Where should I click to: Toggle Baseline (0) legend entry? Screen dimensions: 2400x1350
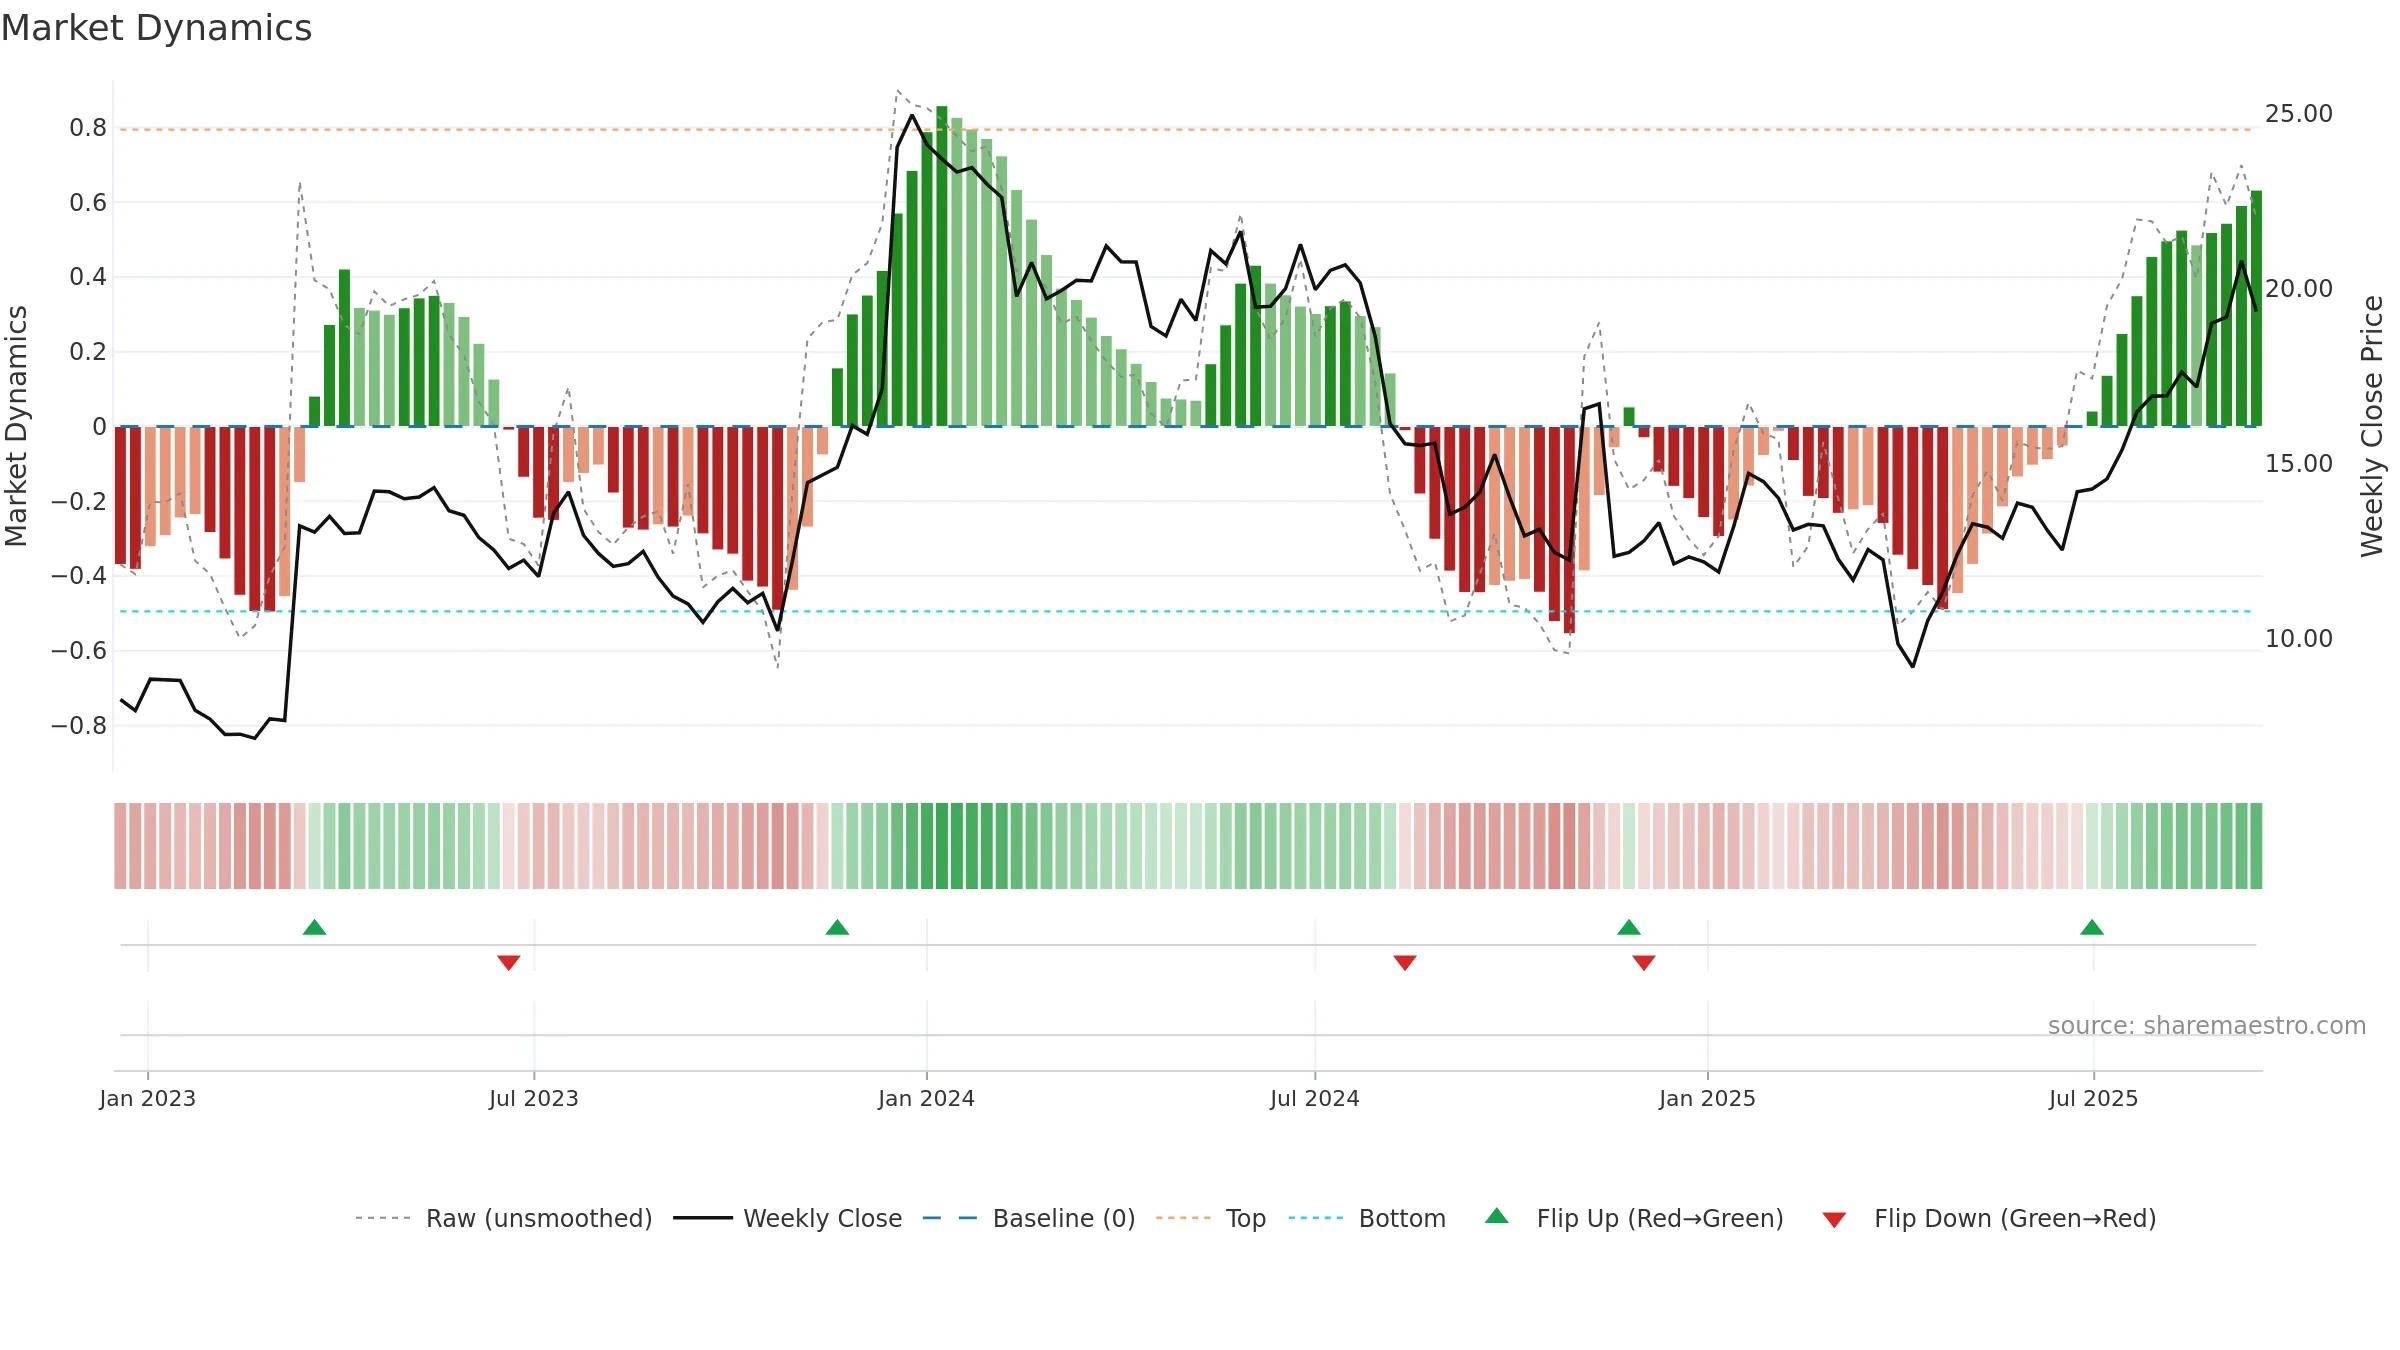[x=1029, y=1218]
